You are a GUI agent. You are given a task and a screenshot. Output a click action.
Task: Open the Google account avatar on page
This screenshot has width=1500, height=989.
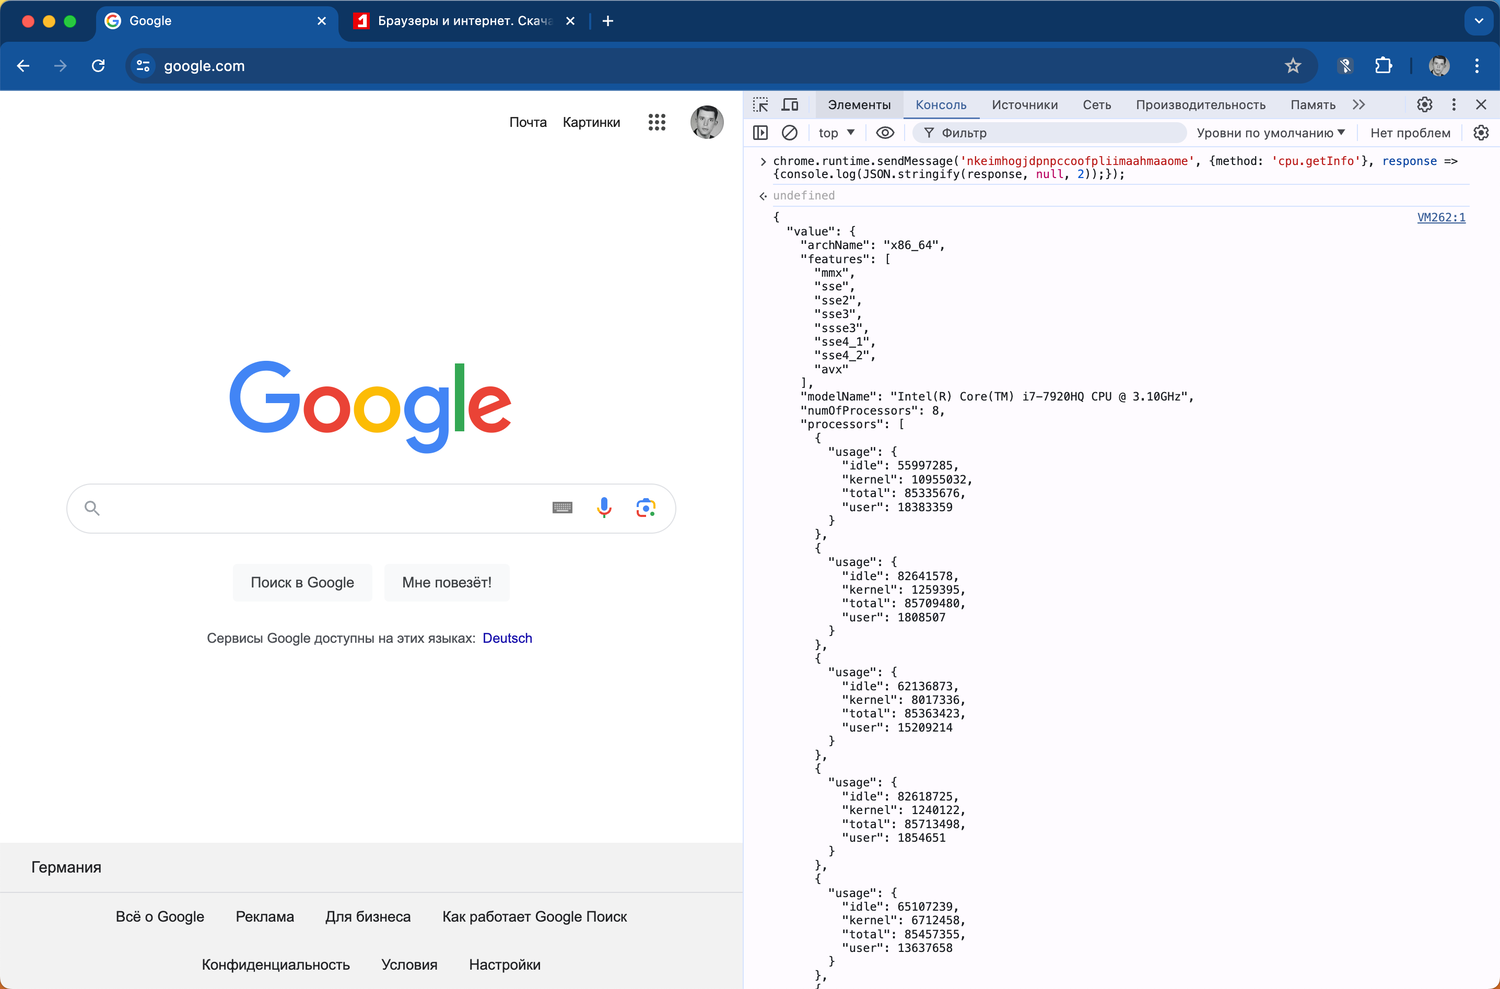click(x=707, y=122)
